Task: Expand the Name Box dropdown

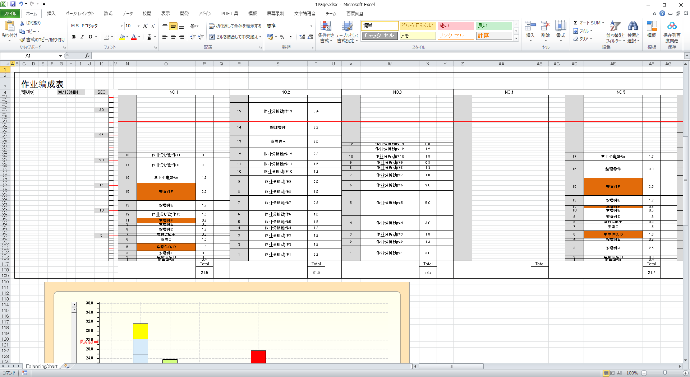Action: (x=60, y=55)
